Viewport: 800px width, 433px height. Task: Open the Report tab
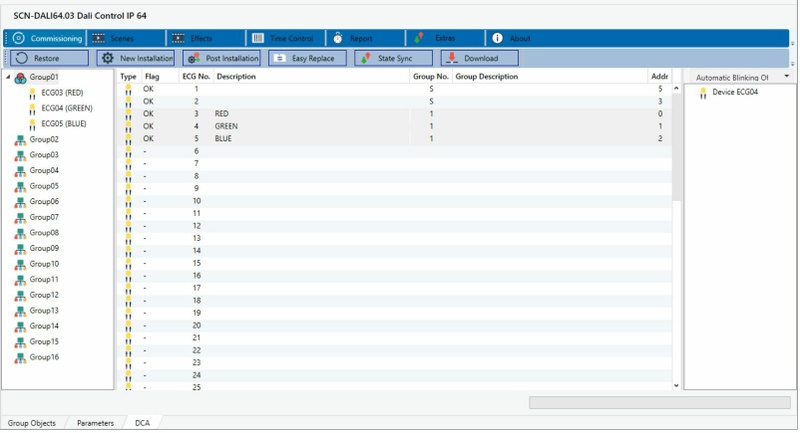(x=365, y=38)
